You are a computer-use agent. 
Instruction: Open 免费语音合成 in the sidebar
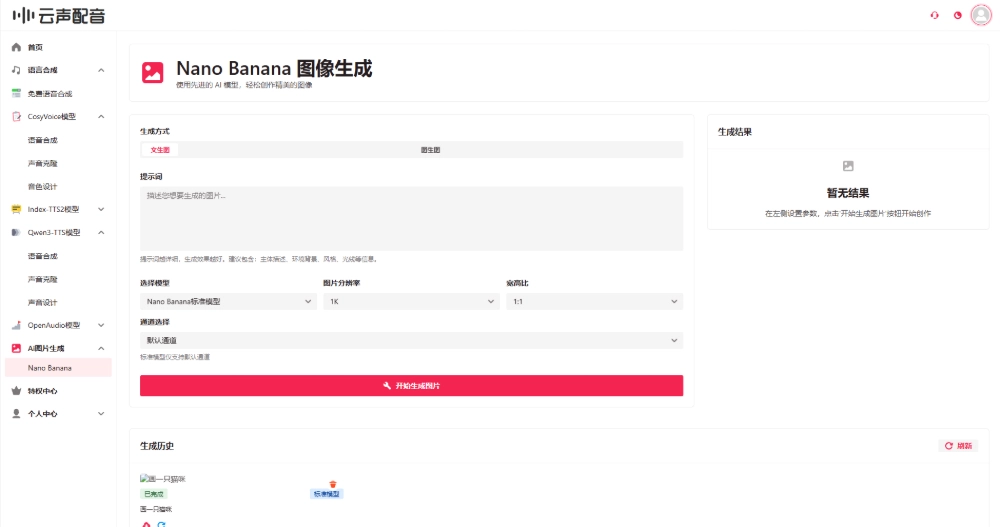tap(49, 93)
